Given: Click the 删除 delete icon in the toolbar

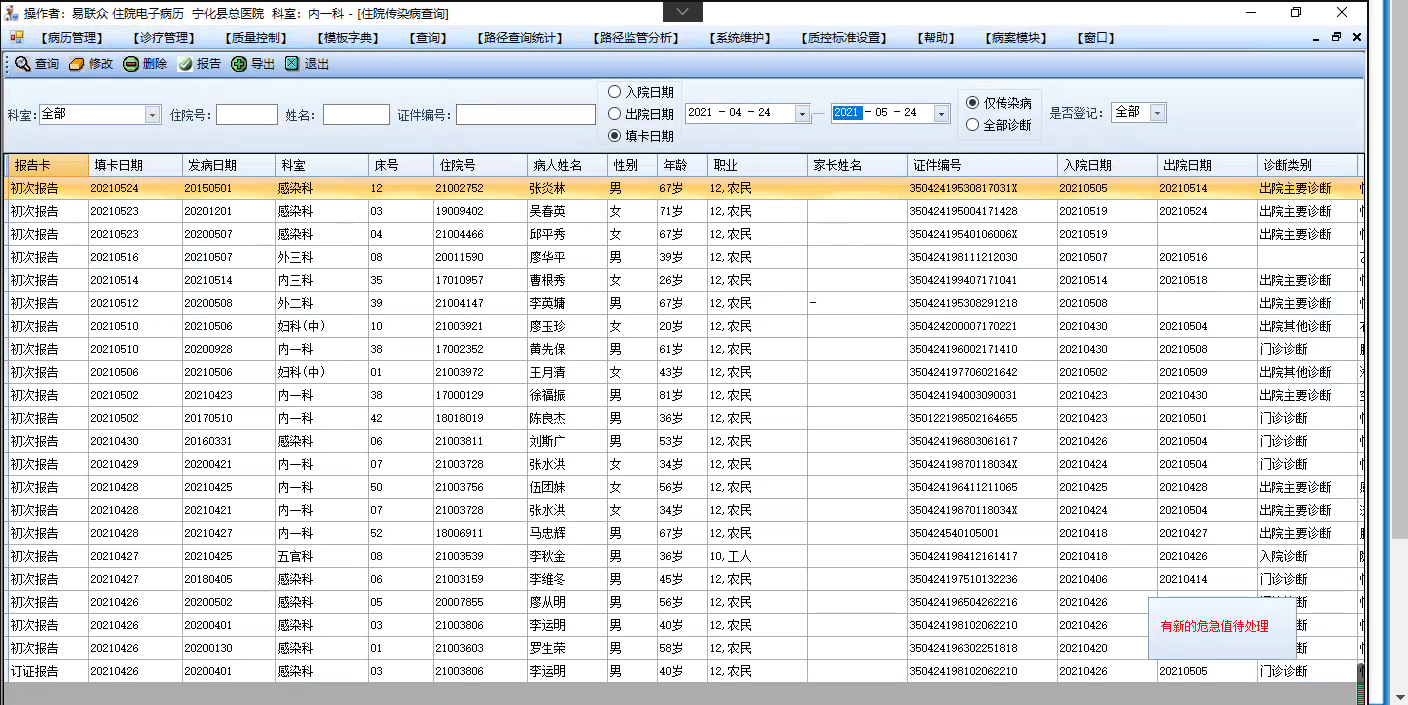Looking at the screenshot, I should click(x=131, y=64).
